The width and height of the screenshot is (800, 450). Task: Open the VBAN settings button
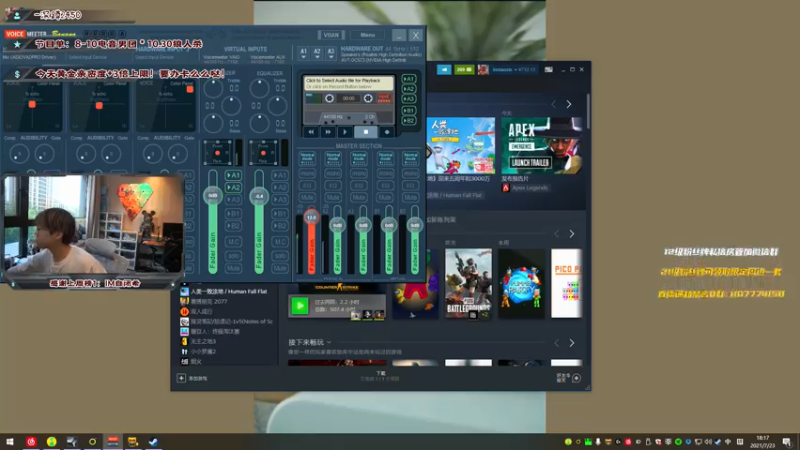pos(331,35)
